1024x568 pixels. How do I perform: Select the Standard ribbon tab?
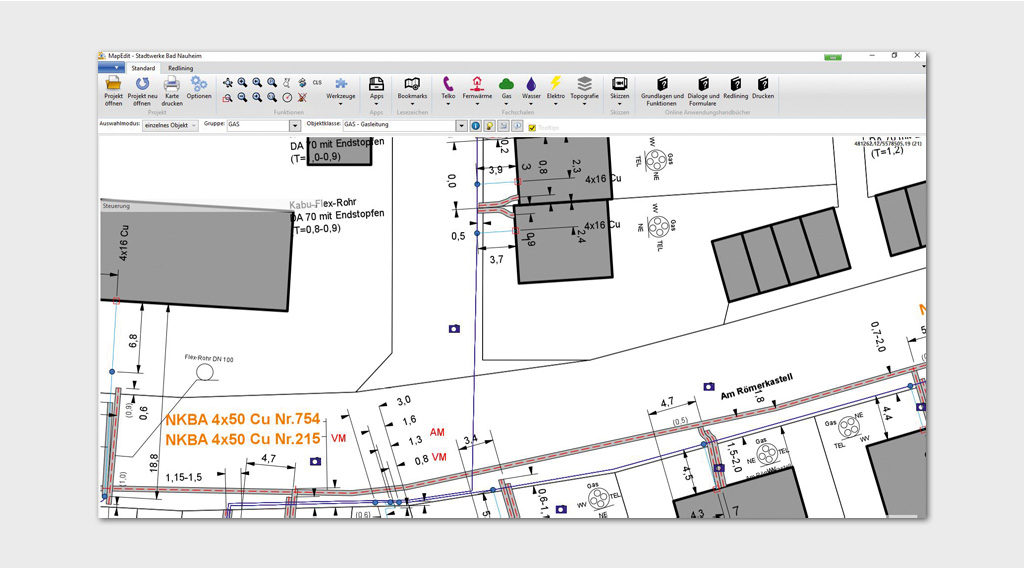coord(143,68)
